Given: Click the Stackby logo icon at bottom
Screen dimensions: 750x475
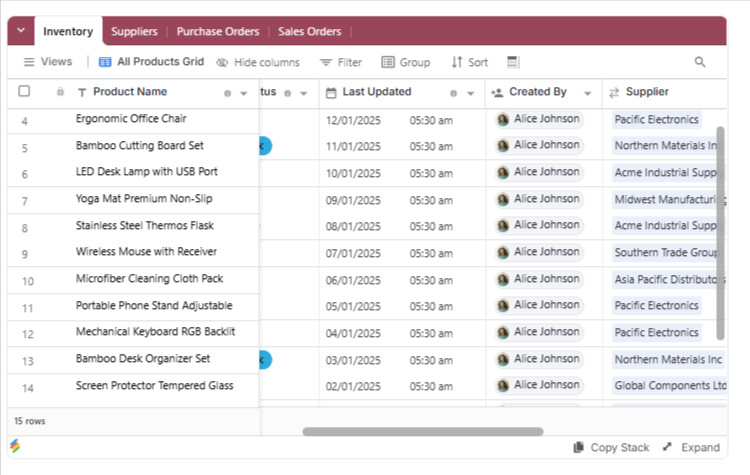Looking at the screenshot, I should [15, 446].
